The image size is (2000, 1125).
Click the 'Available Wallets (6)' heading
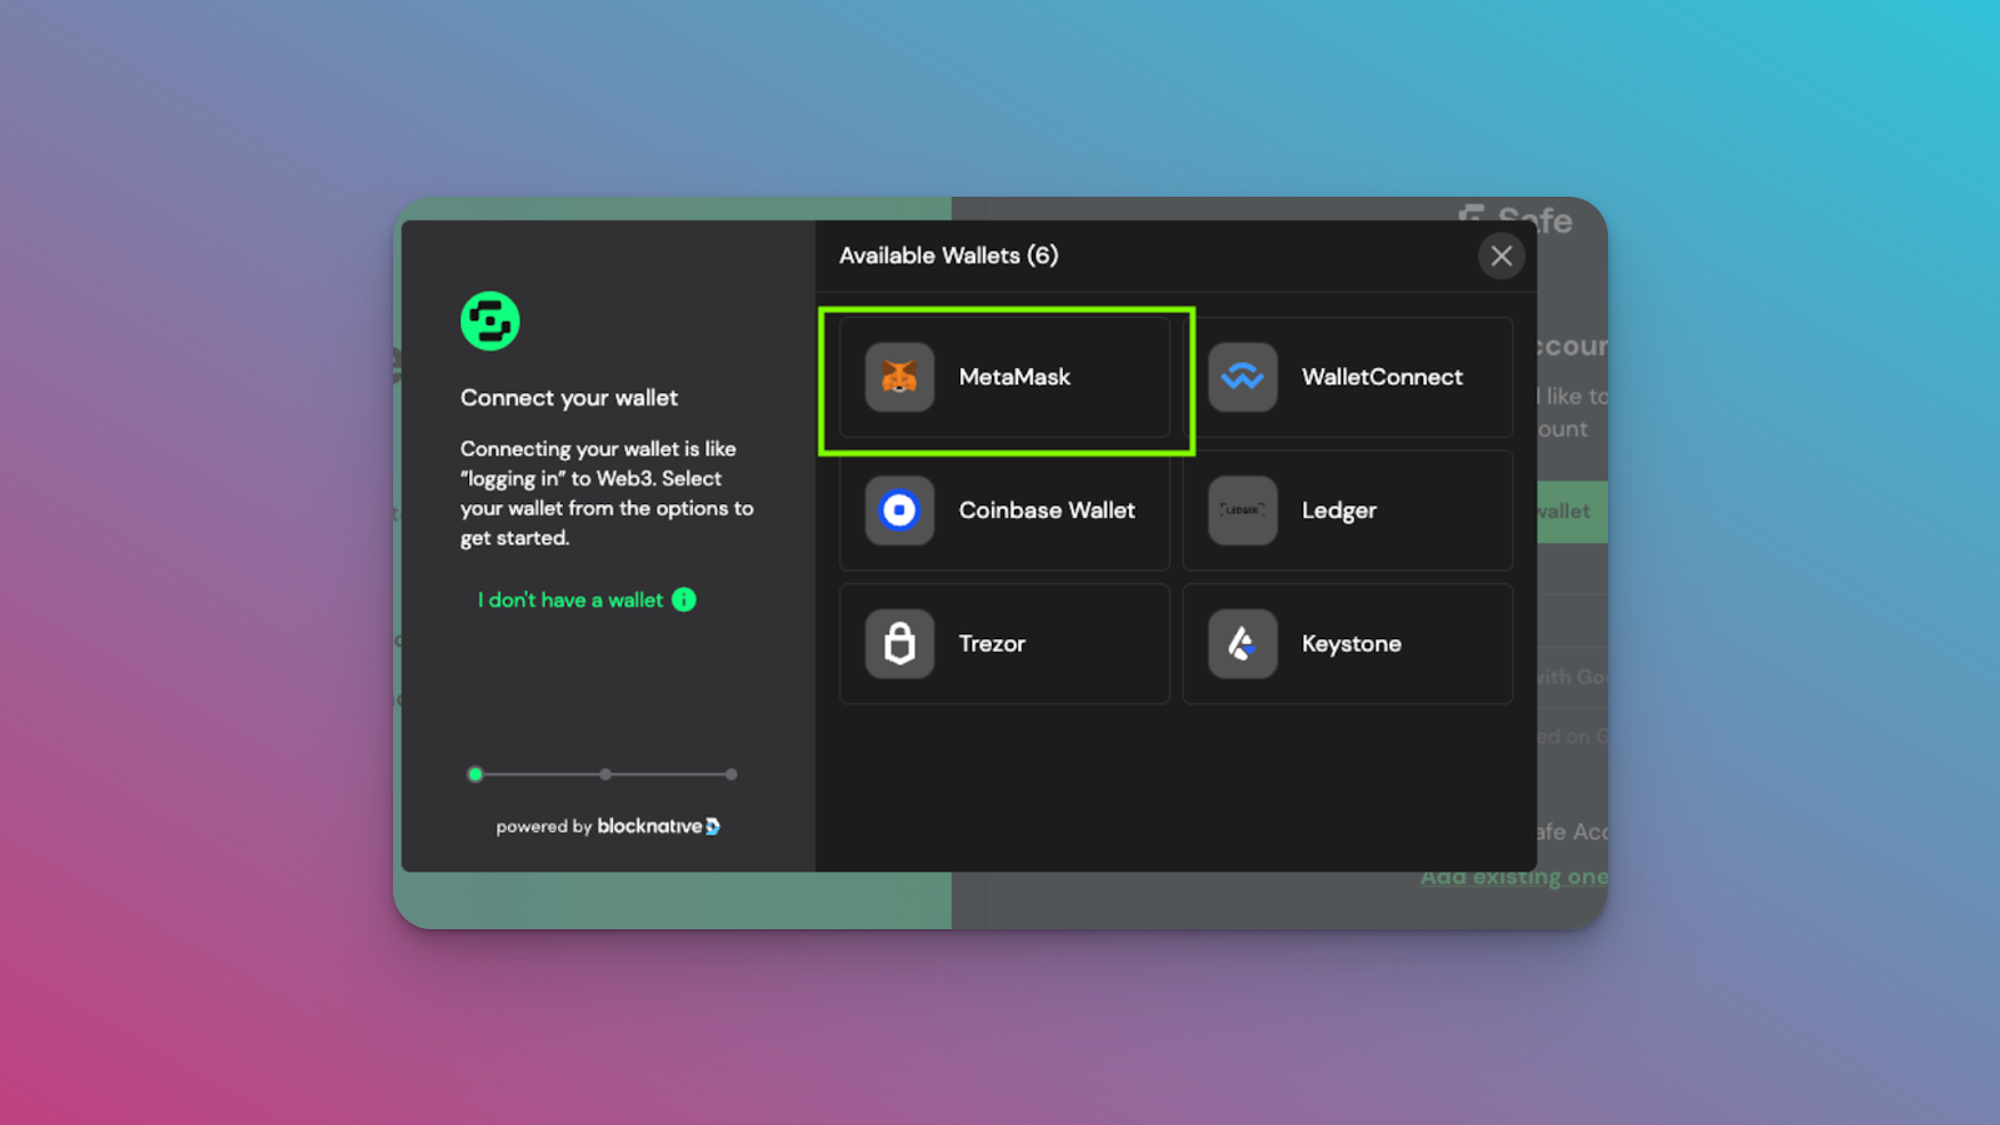pos(948,256)
